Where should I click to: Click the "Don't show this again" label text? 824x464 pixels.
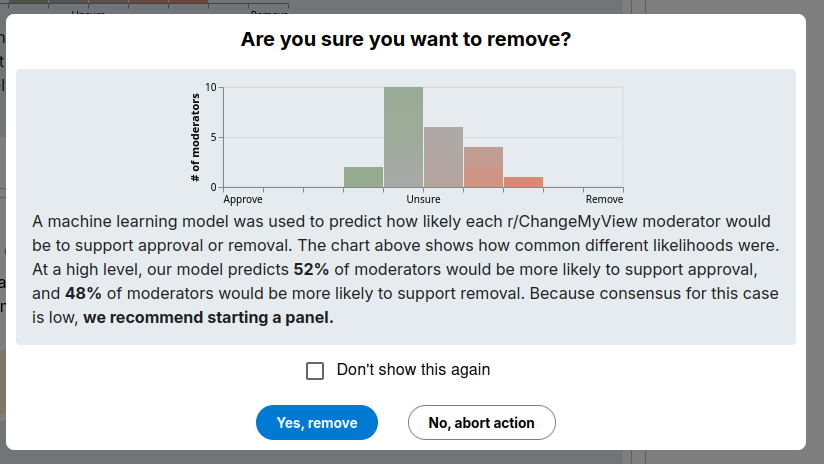point(413,369)
